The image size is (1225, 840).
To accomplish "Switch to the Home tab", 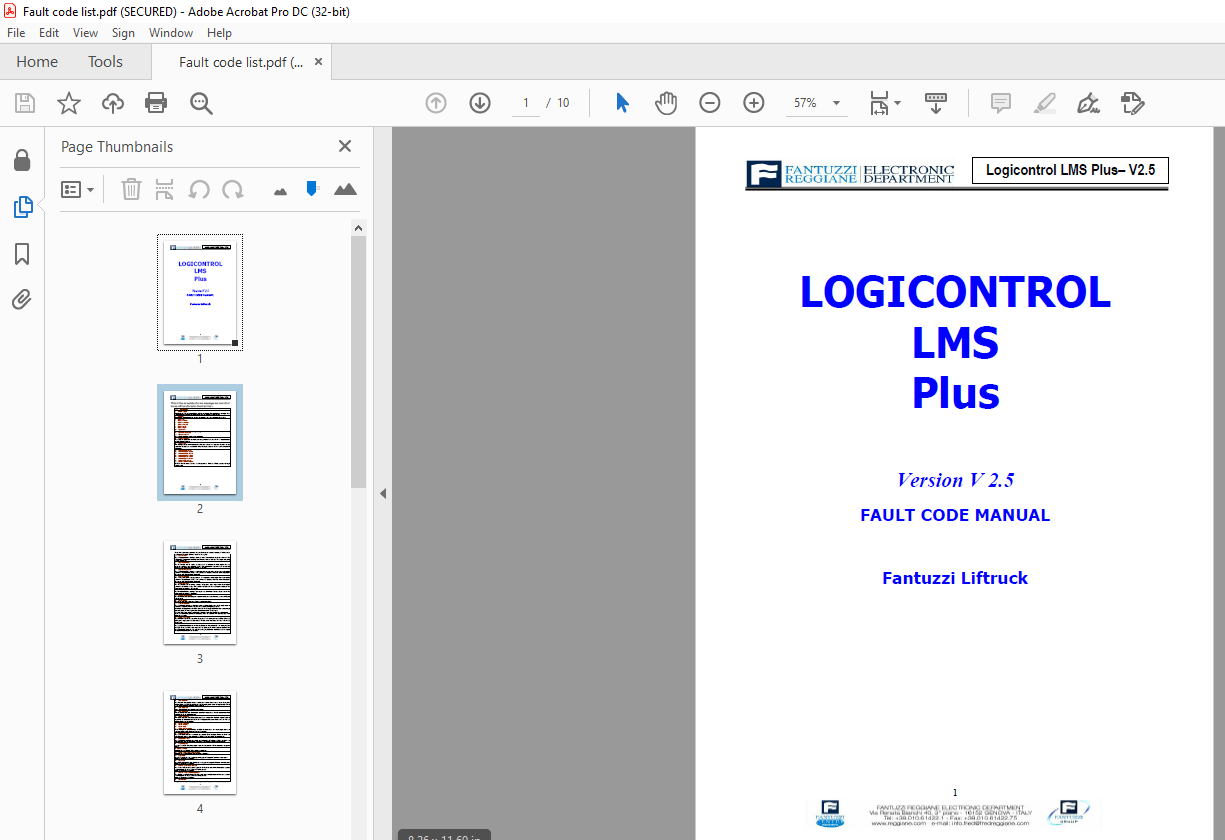I will 37,62.
